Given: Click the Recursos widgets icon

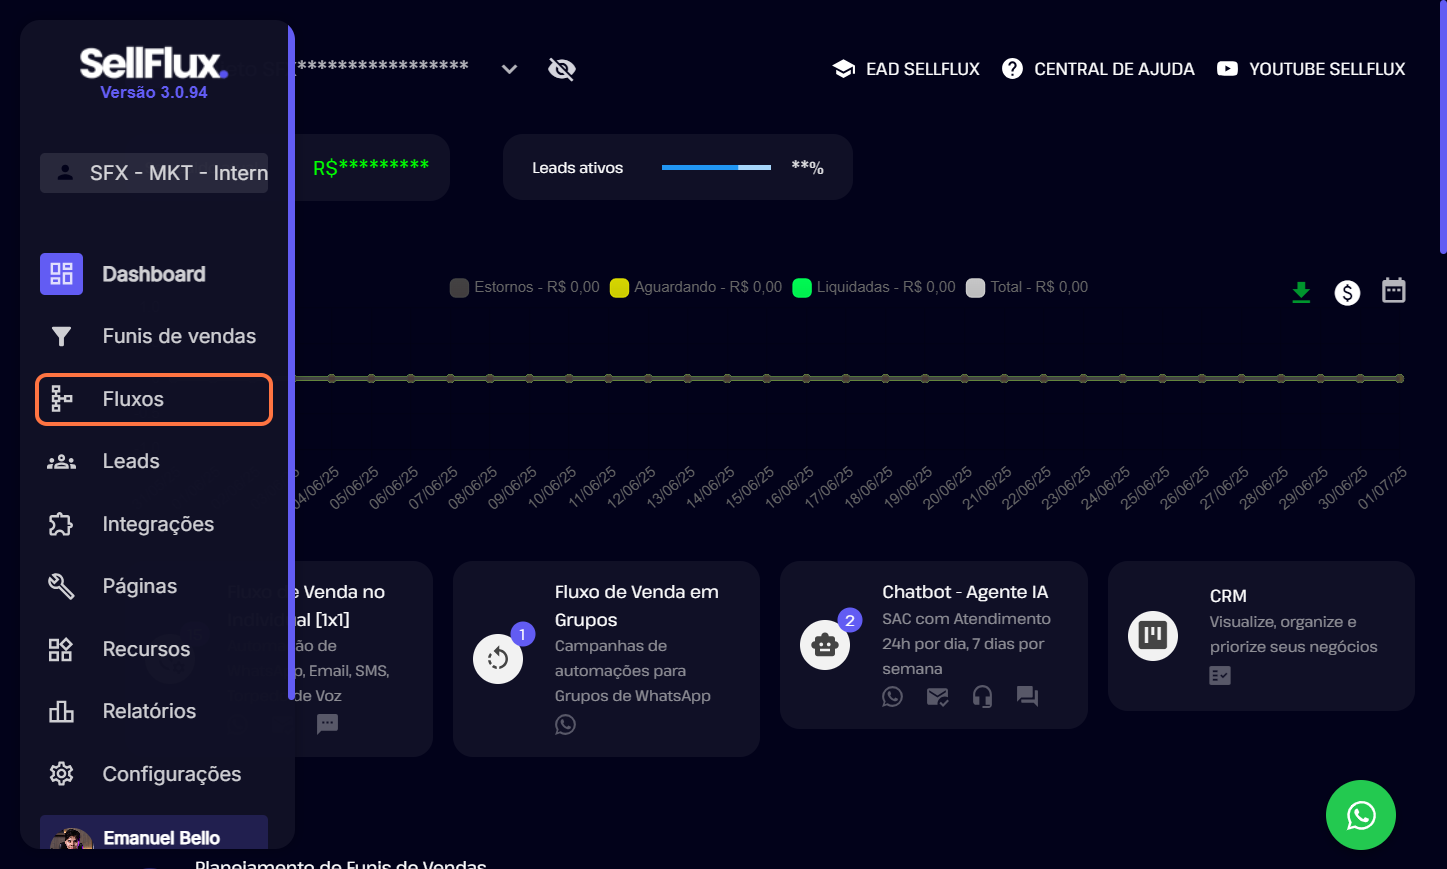Looking at the screenshot, I should tap(61, 649).
